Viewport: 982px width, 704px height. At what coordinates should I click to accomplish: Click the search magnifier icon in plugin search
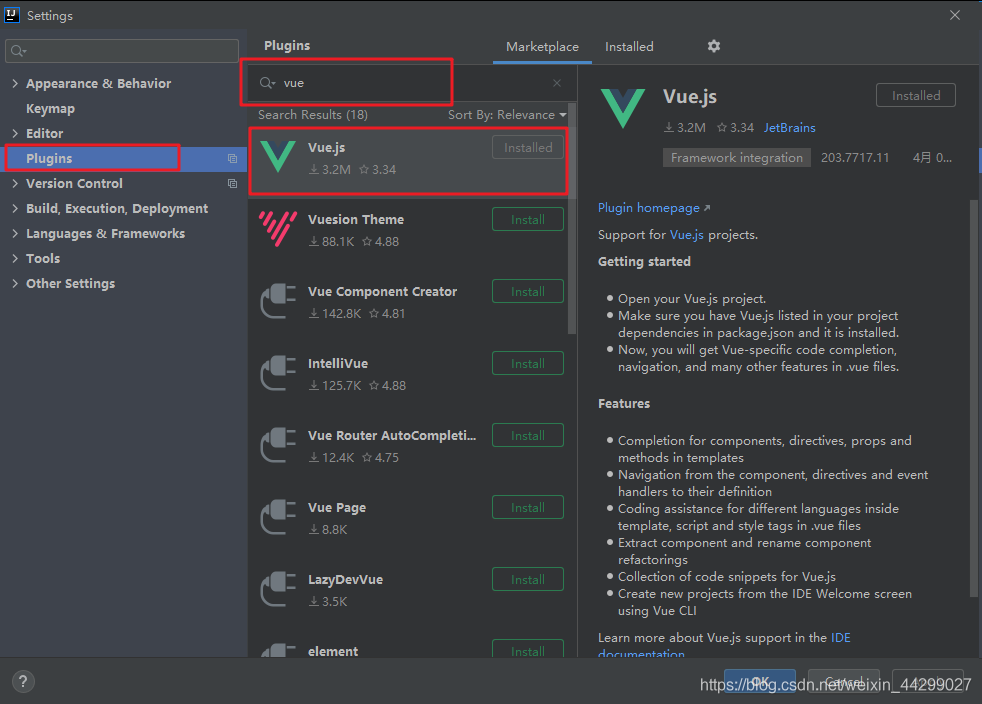267,83
